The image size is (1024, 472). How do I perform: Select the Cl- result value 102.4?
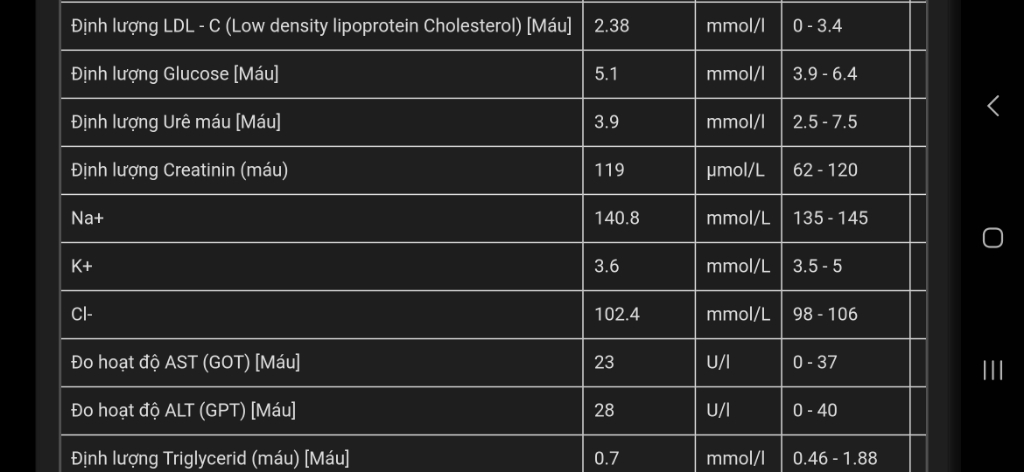click(x=617, y=314)
